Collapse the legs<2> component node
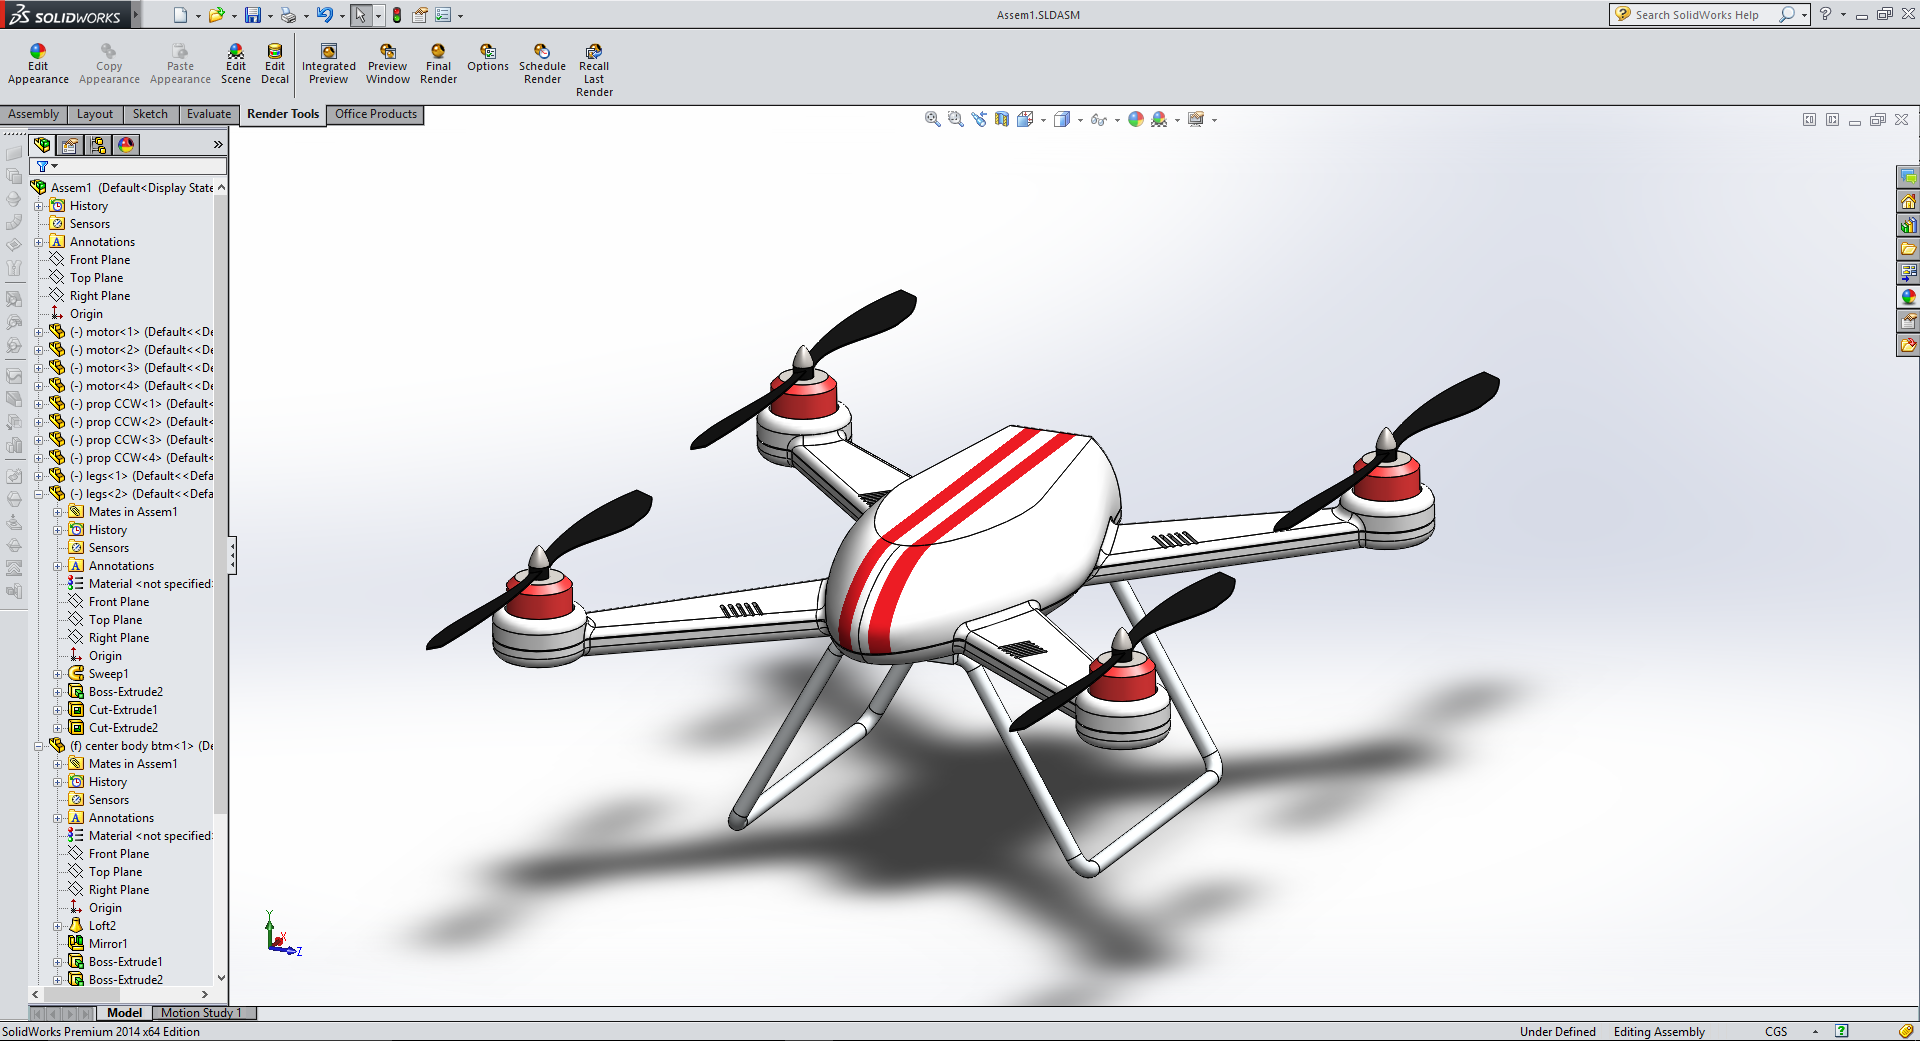Viewport: 1920px width, 1041px height. click(x=39, y=494)
